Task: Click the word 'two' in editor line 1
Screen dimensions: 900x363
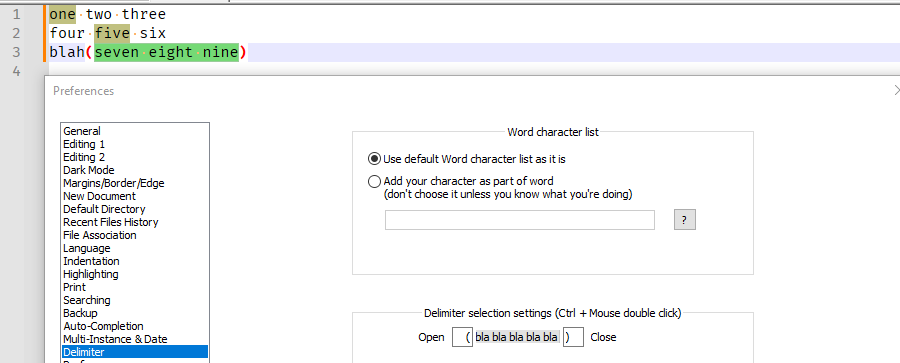Action: coord(99,14)
